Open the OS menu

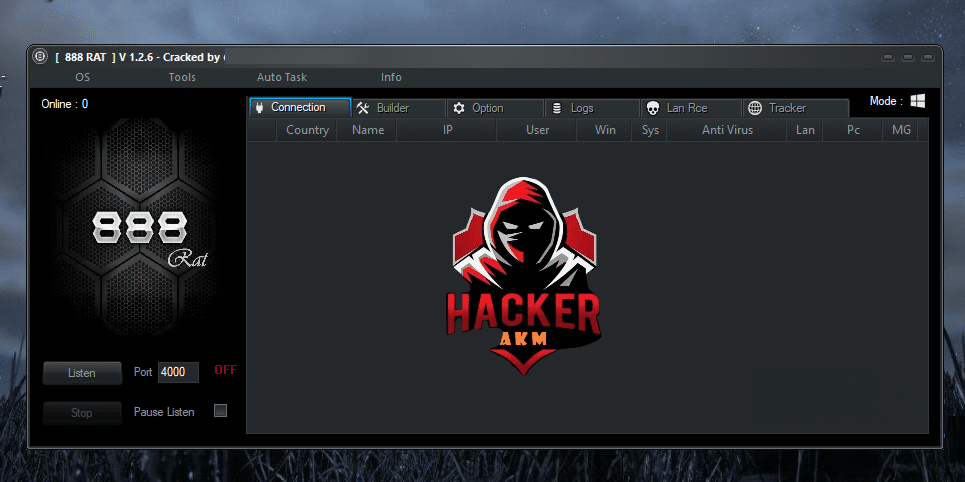82,77
